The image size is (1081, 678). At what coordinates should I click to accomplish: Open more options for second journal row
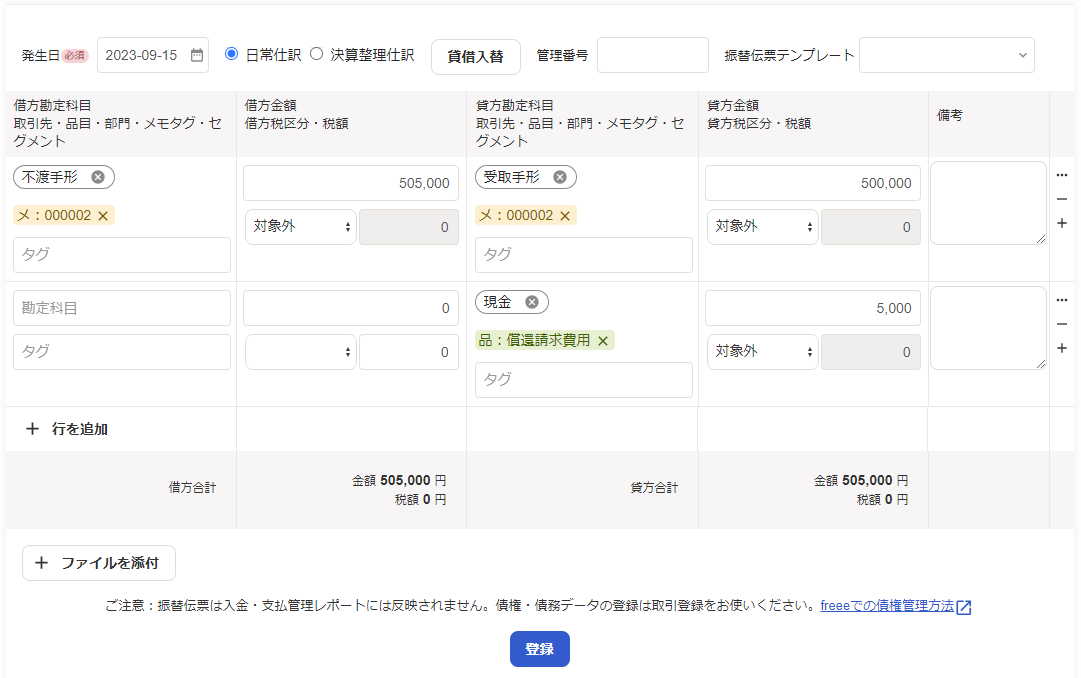1062,300
